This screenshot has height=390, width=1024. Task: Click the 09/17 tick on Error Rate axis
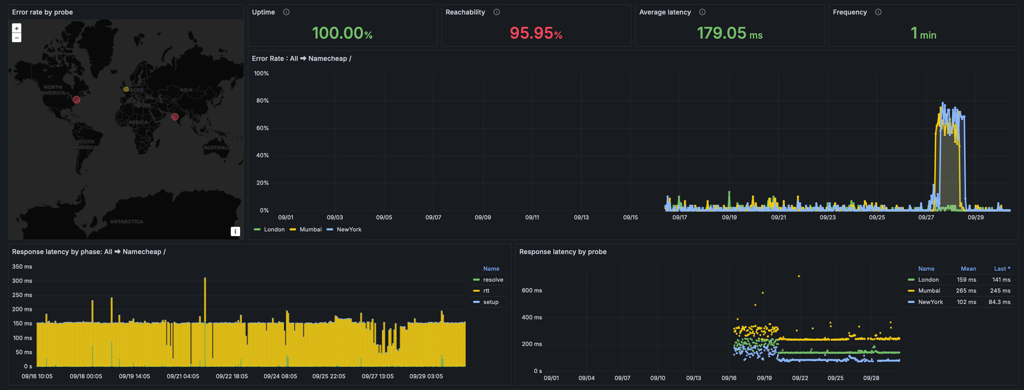click(680, 217)
